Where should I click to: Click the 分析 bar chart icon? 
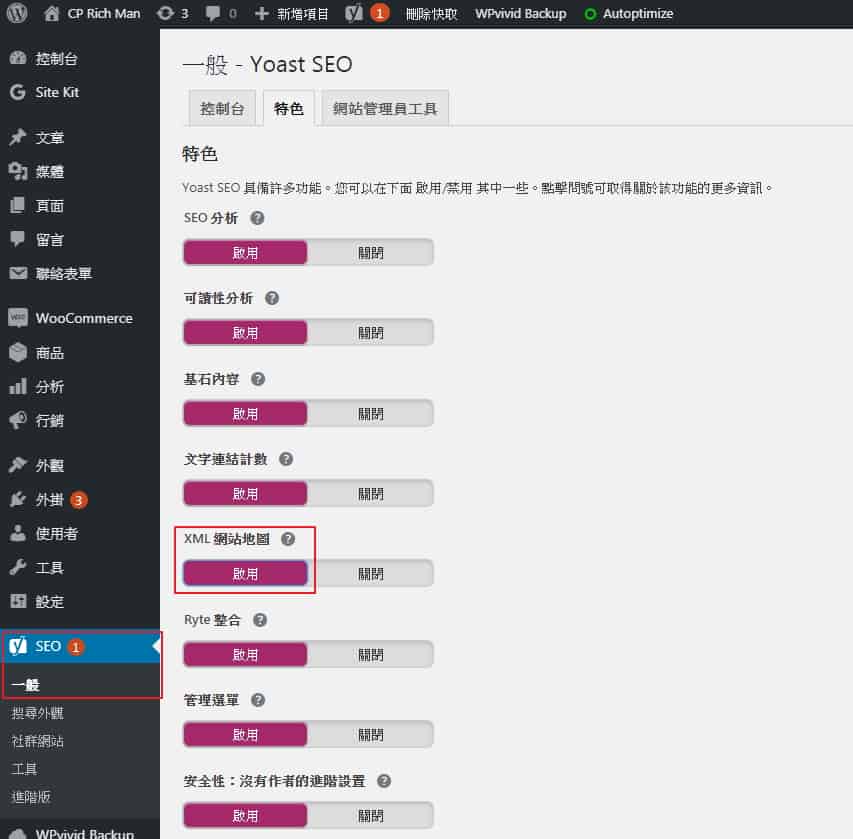18,386
